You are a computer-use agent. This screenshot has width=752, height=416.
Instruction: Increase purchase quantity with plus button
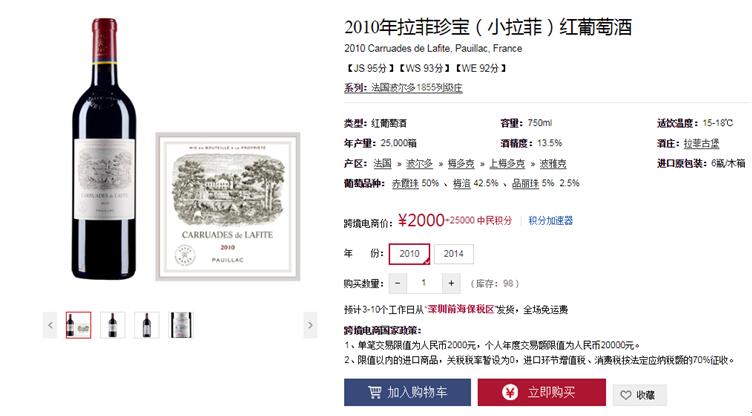click(x=451, y=284)
